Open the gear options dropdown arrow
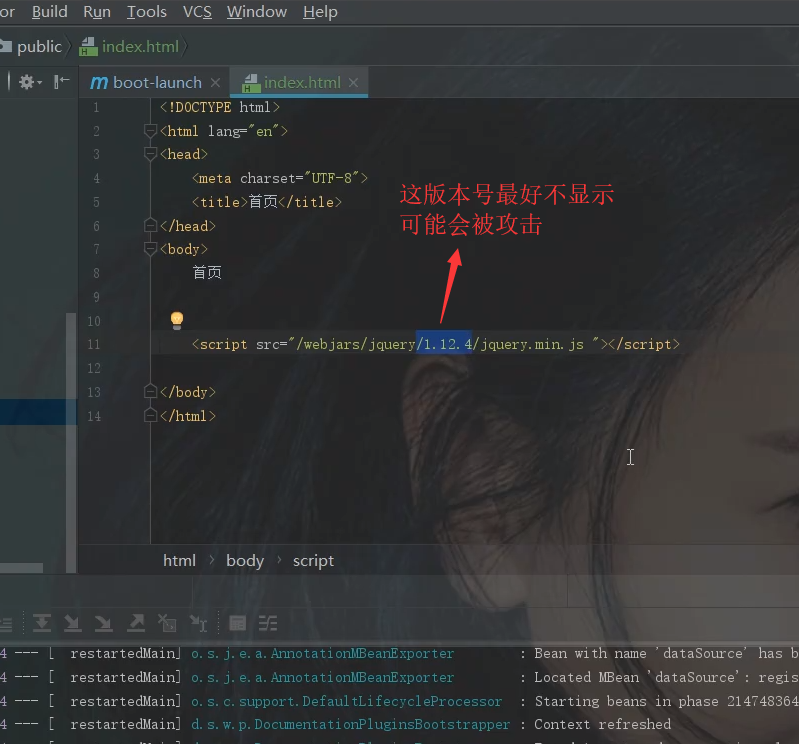The image size is (799, 744). click(x=39, y=83)
